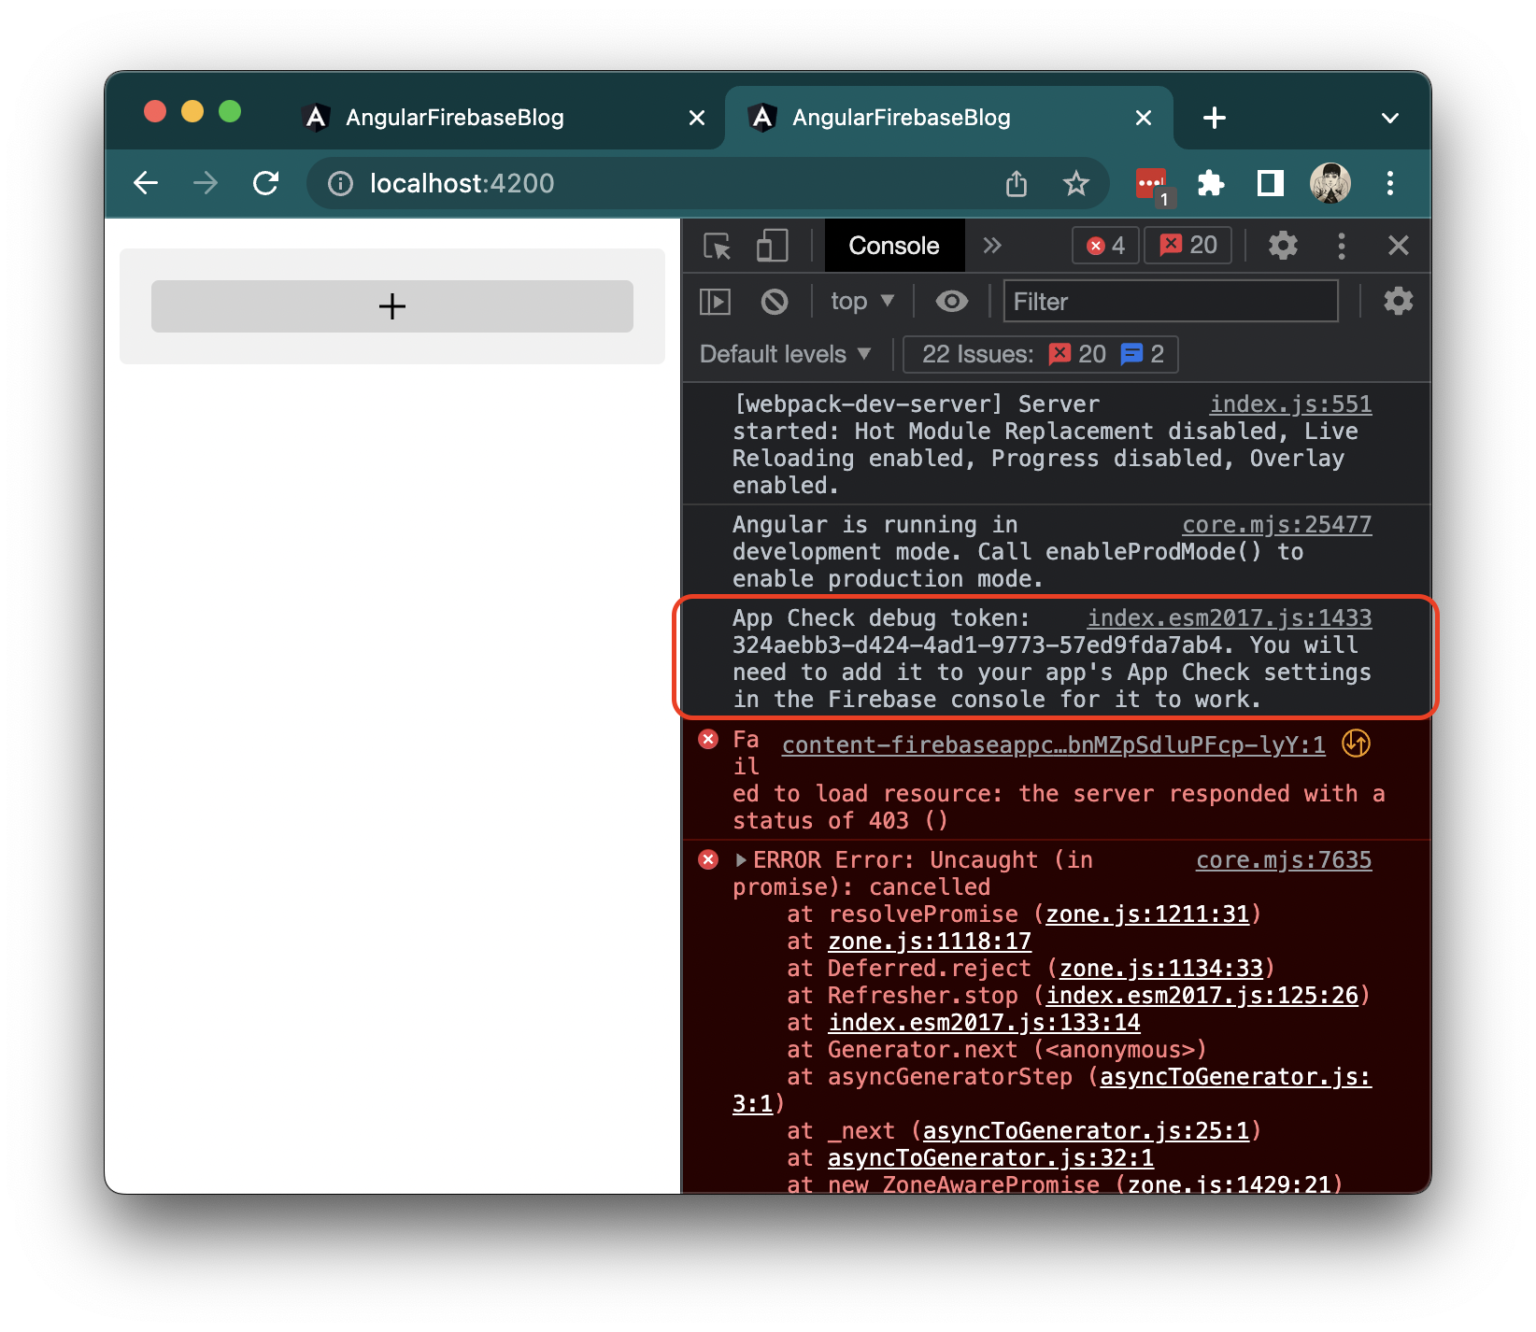The width and height of the screenshot is (1536, 1332).
Task: Bookmark the page with the star icon
Action: click(x=1076, y=183)
